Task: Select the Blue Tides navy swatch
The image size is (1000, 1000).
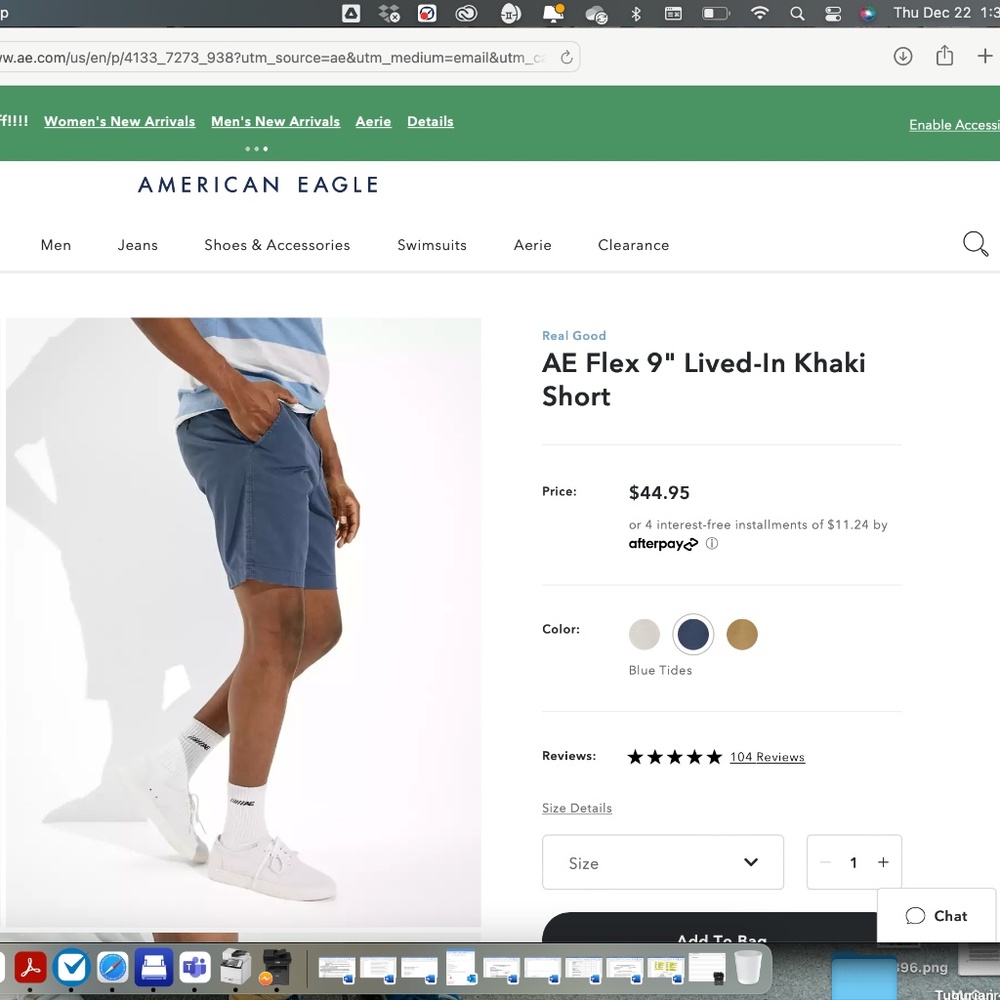Action: tap(693, 635)
